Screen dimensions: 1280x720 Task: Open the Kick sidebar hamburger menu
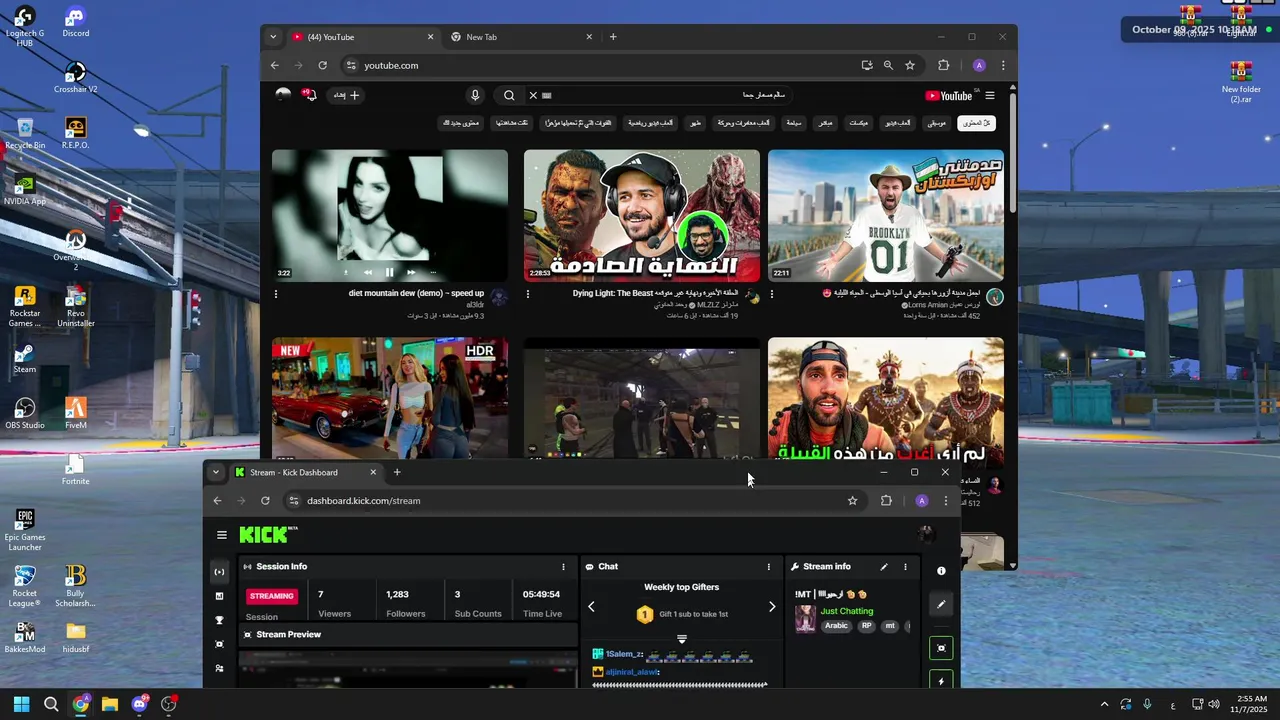[222, 535]
